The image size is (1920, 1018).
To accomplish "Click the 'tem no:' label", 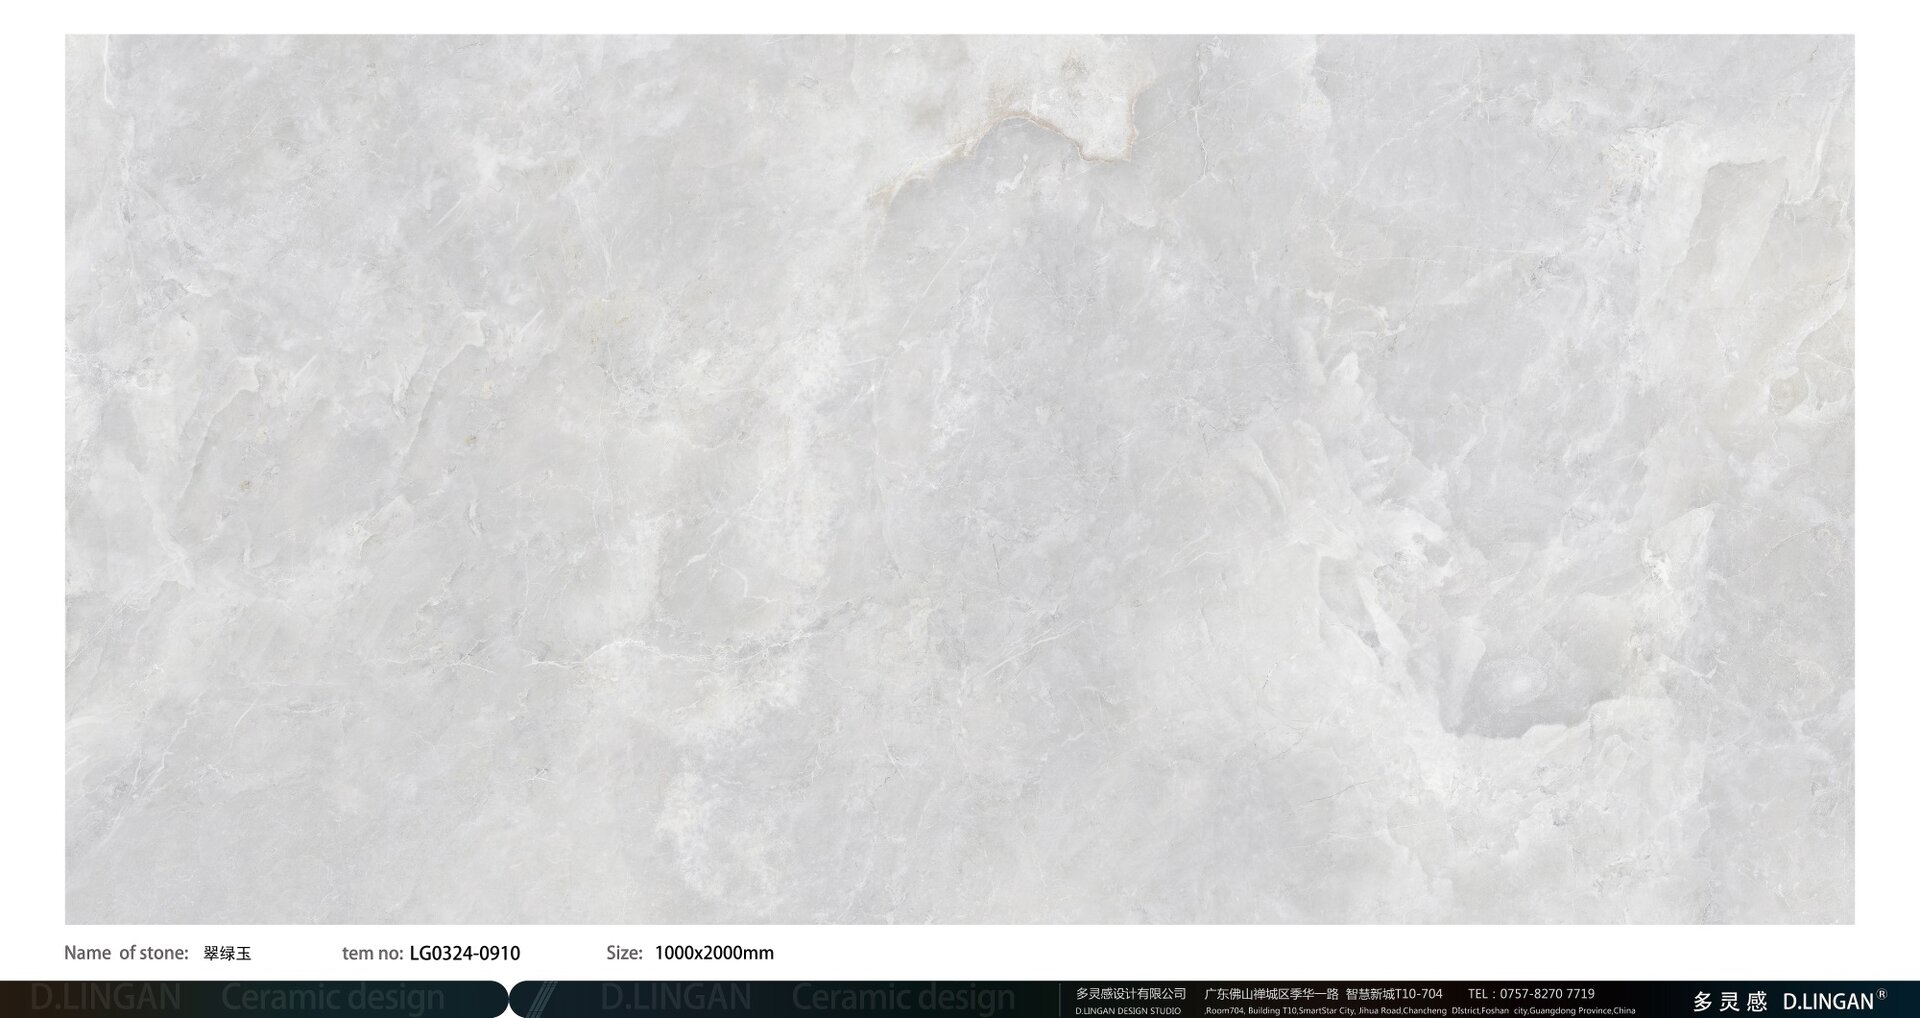I will [x=372, y=953].
